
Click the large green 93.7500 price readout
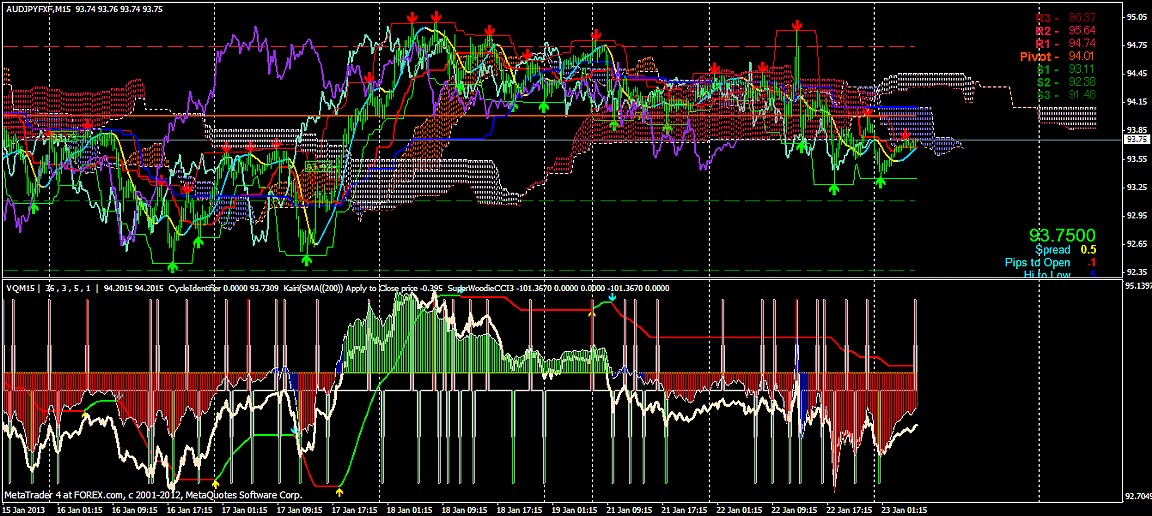click(1062, 236)
